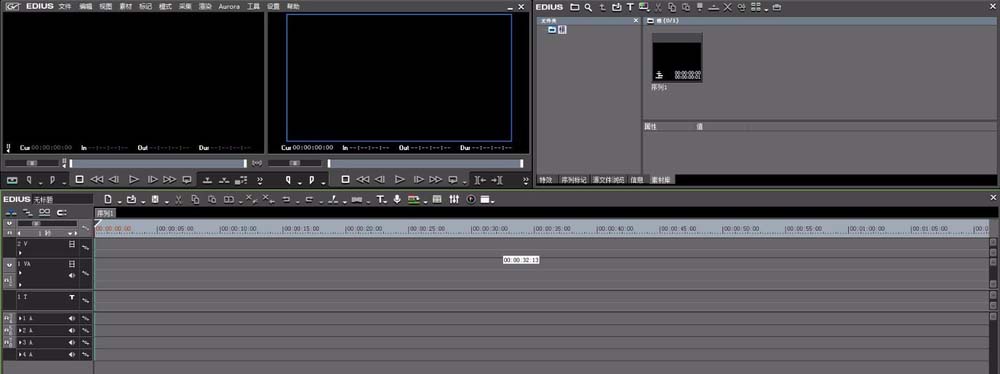Open the bin view mode dropdown arrow
Screen dimensions: 1000x374
tap(766, 9)
